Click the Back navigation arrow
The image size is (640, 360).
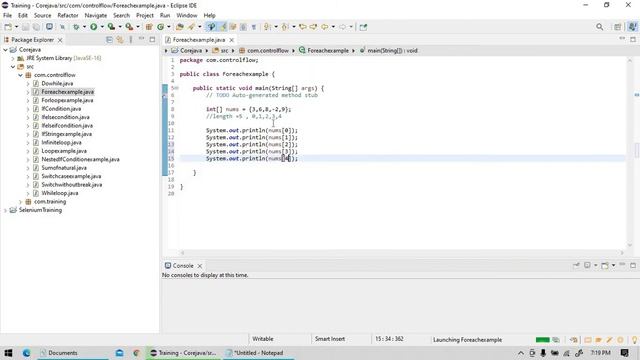[x=324, y=27]
